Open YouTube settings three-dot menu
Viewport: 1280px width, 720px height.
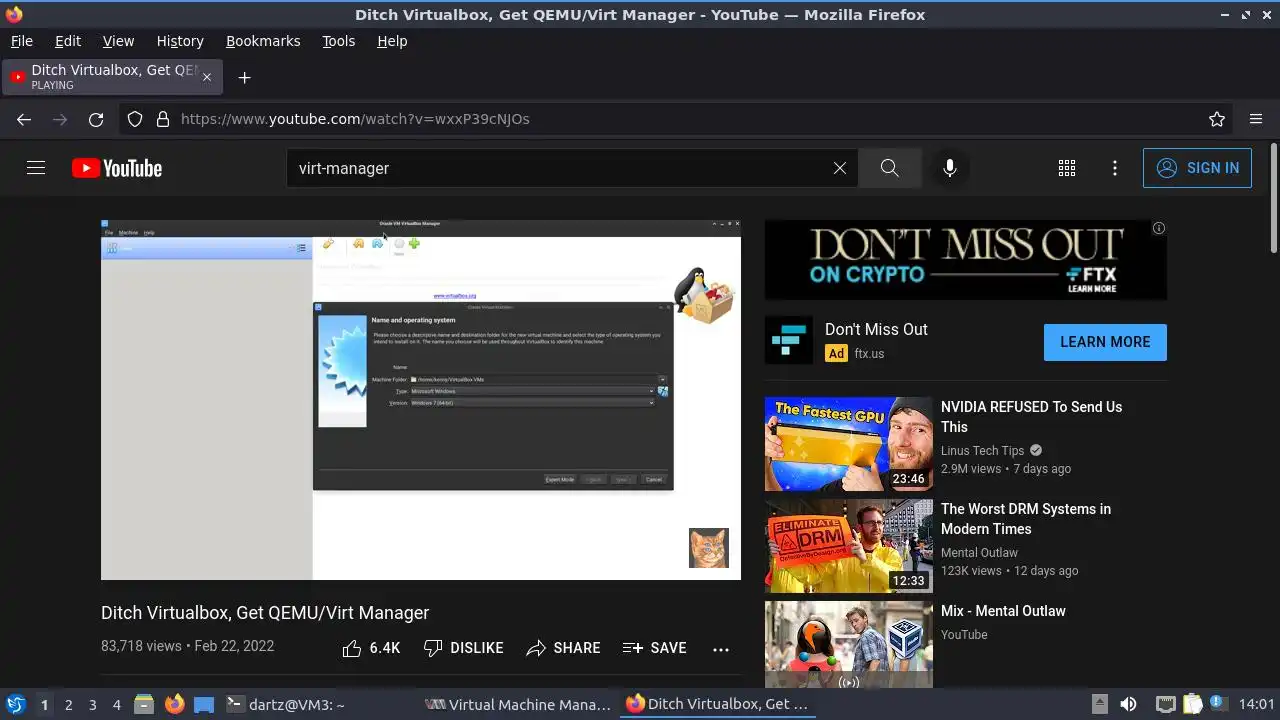[x=1115, y=168]
